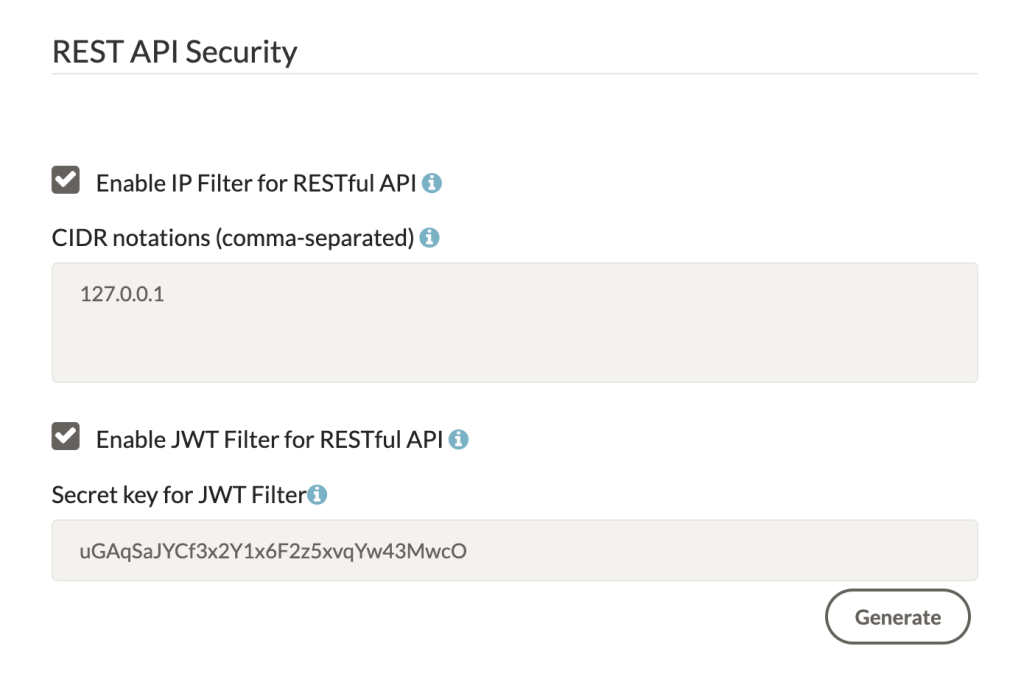The image size is (1024, 688).
Task: Show info icon beside CIDR notations label
Action: pyautogui.click(x=429, y=238)
